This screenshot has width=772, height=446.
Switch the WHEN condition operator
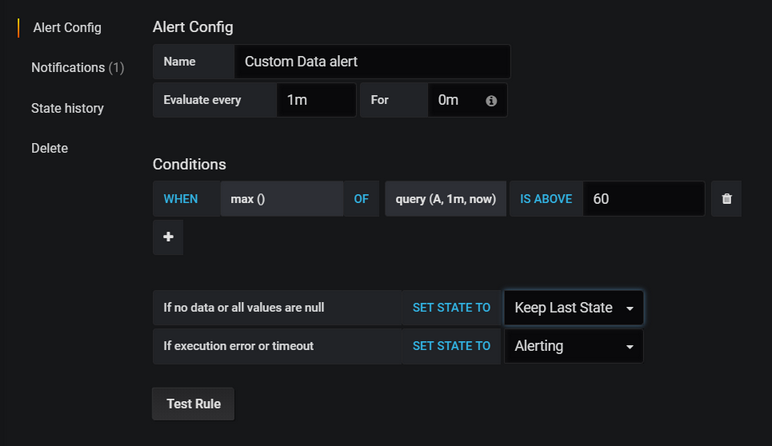click(x=181, y=199)
